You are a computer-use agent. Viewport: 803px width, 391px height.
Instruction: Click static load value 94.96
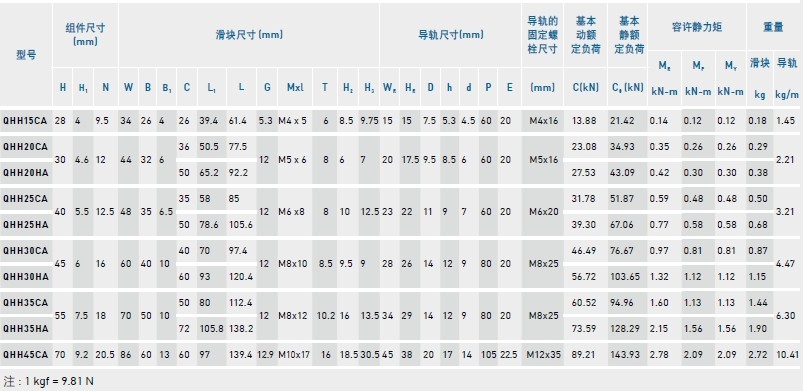coord(622,303)
